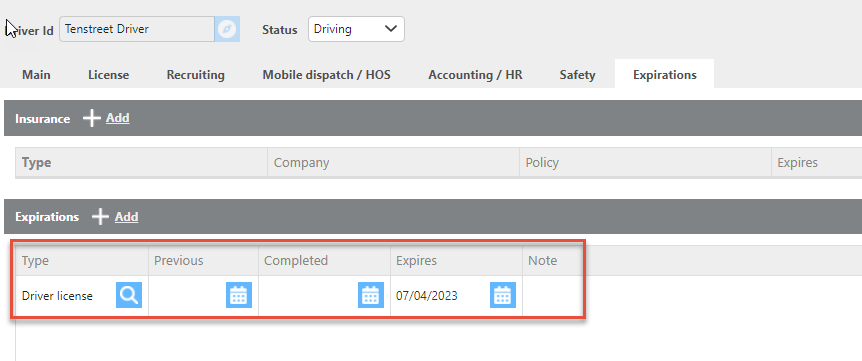
Task: Open the calendar picker in the Previous column
Action: click(239, 295)
